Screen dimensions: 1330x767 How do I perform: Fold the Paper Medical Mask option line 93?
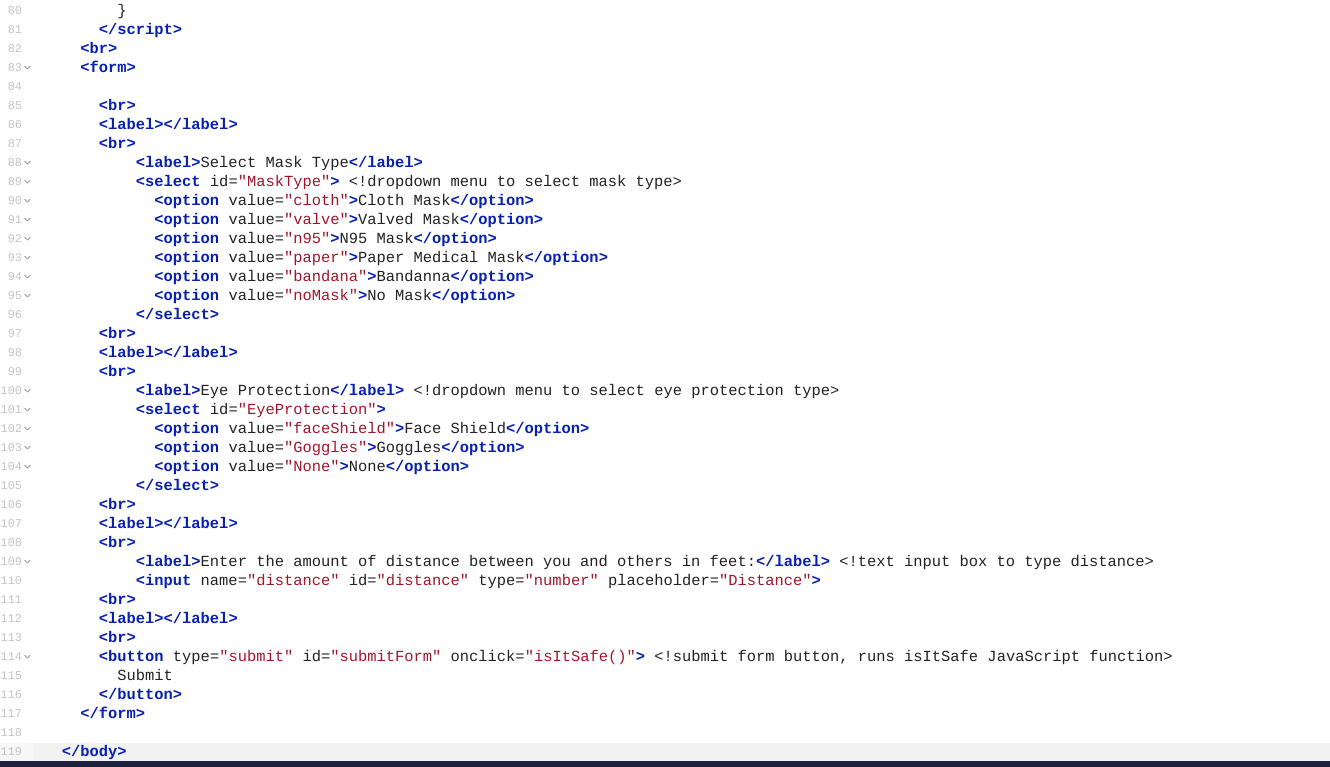27,258
